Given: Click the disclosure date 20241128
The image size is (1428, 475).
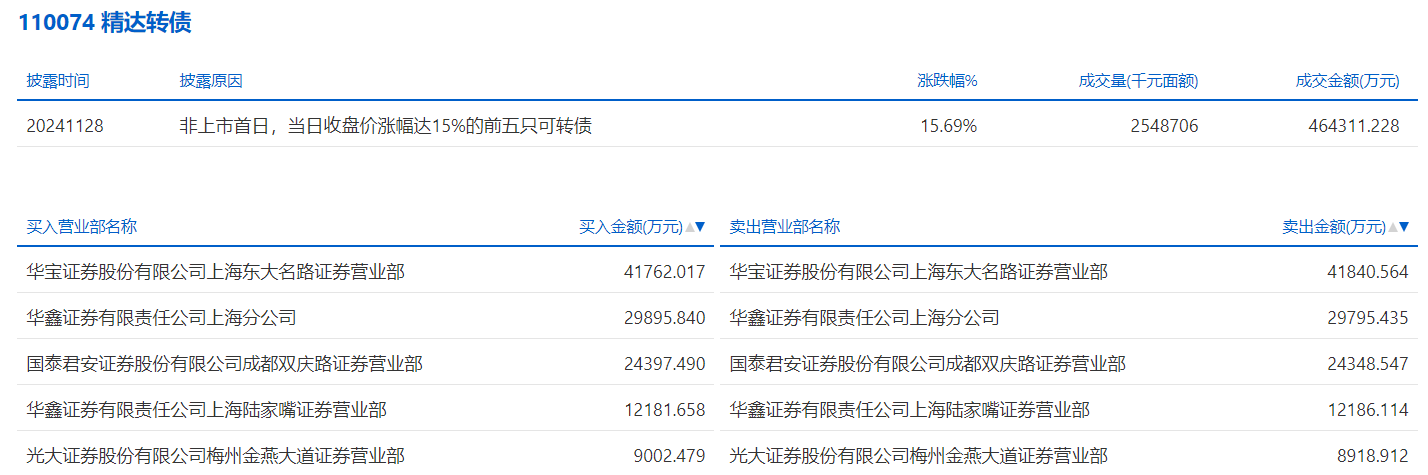Looking at the screenshot, I should [65, 126].
